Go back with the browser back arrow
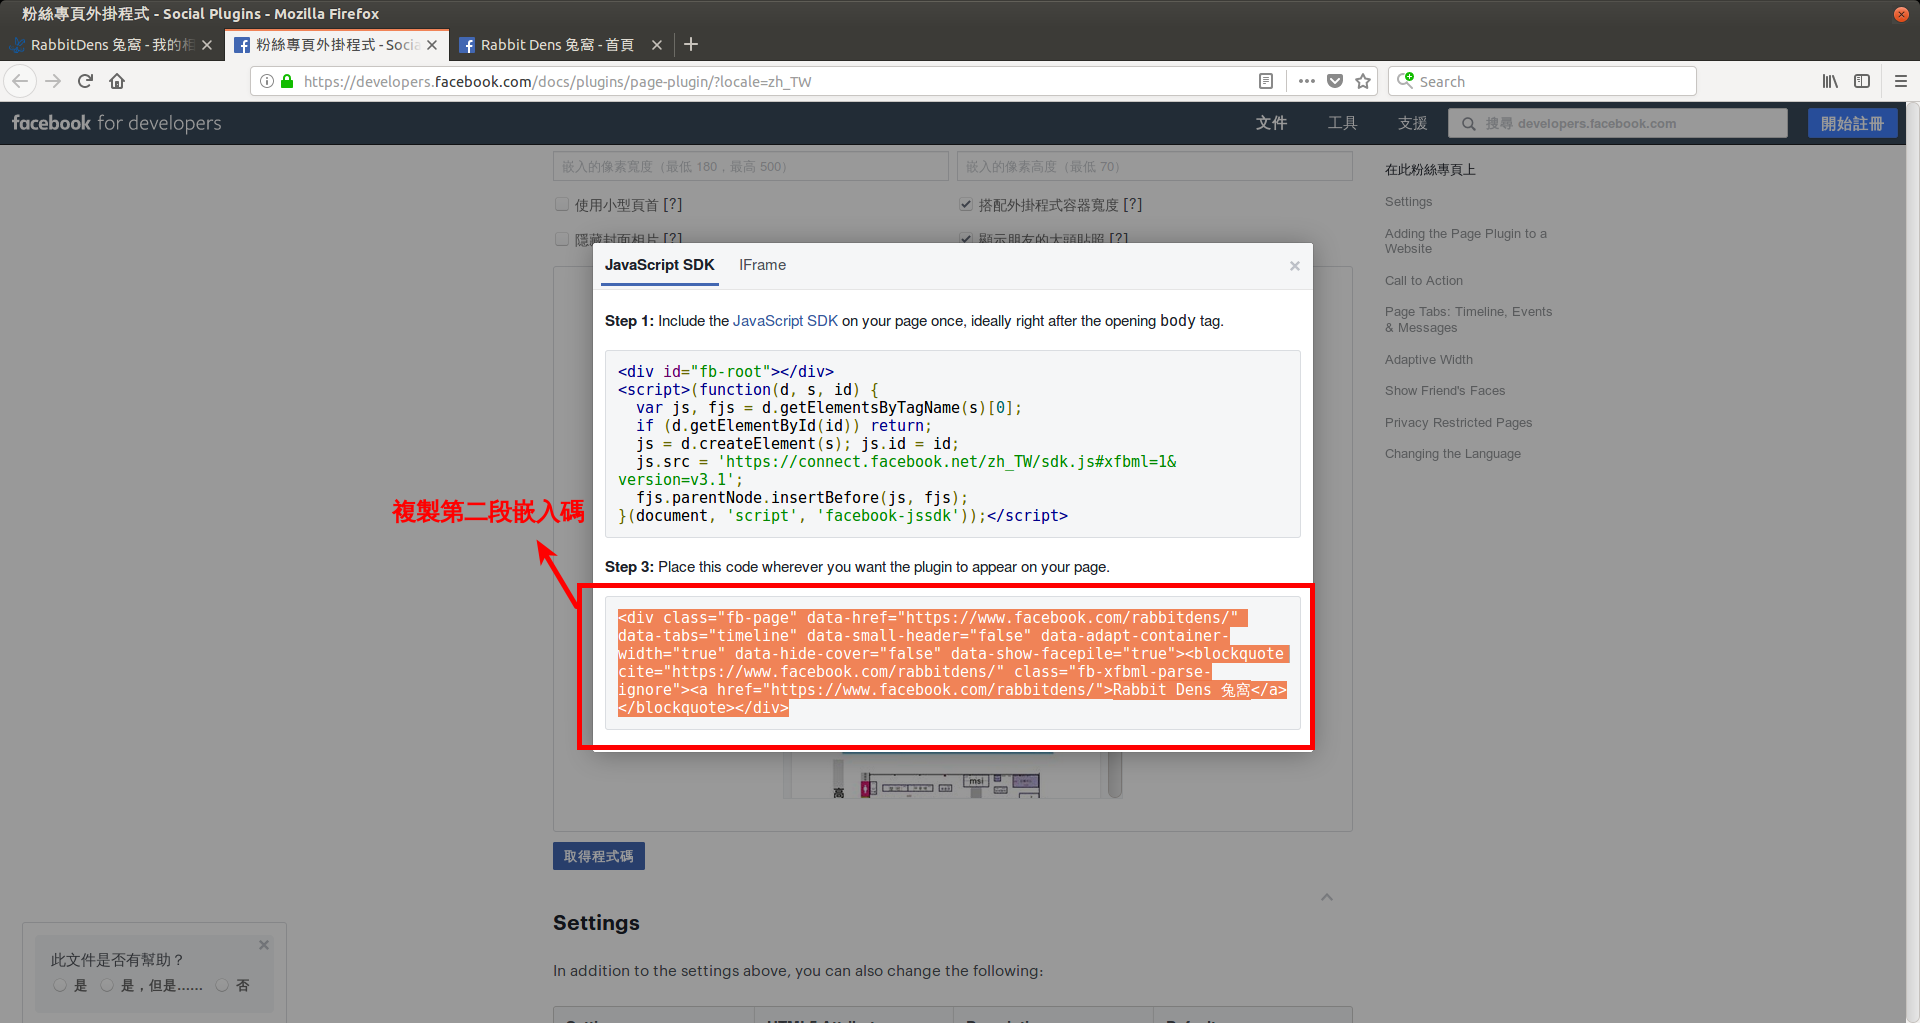1920x1023 pixels. pos(20,81)
